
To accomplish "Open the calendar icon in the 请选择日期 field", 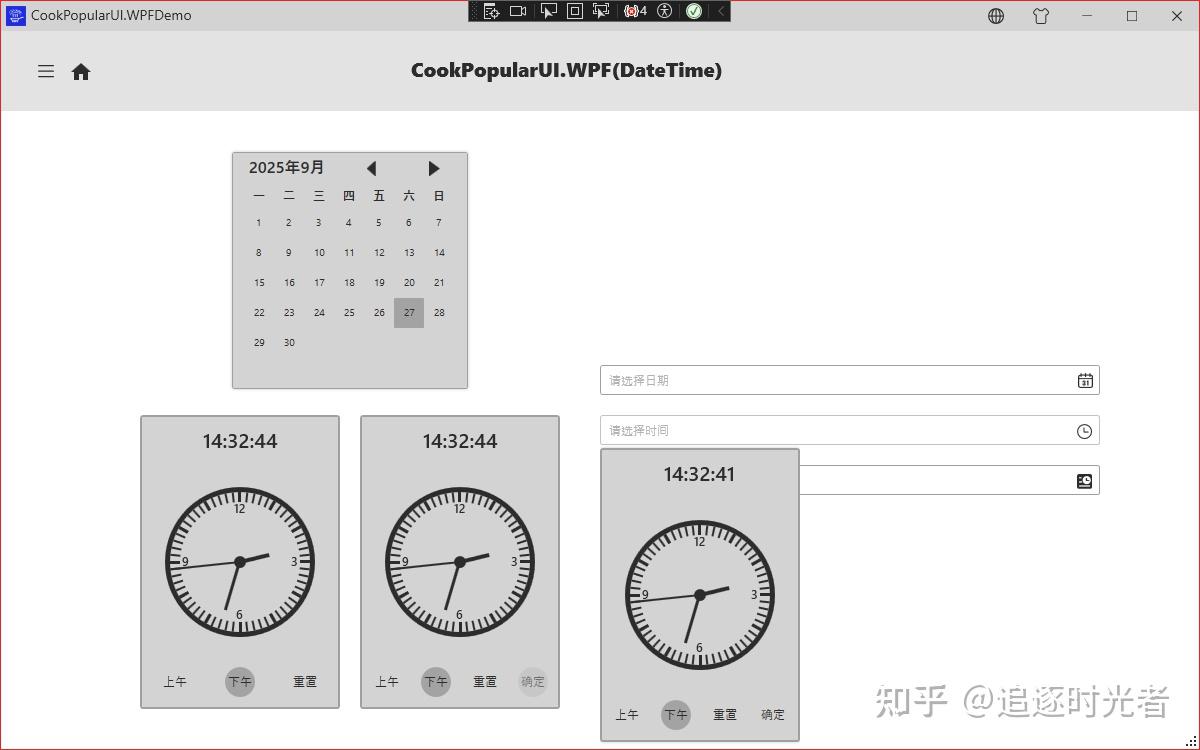I will click(x=1083, y=380).
